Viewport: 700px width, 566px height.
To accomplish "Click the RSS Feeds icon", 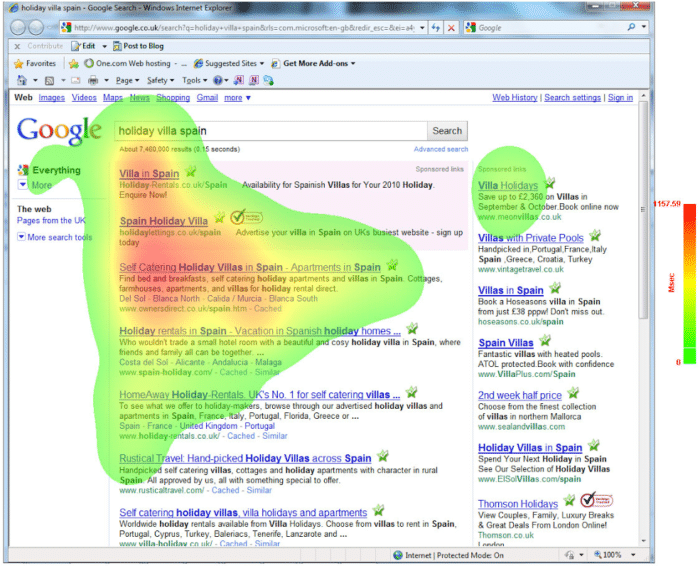I will click(x=50, y=81).
